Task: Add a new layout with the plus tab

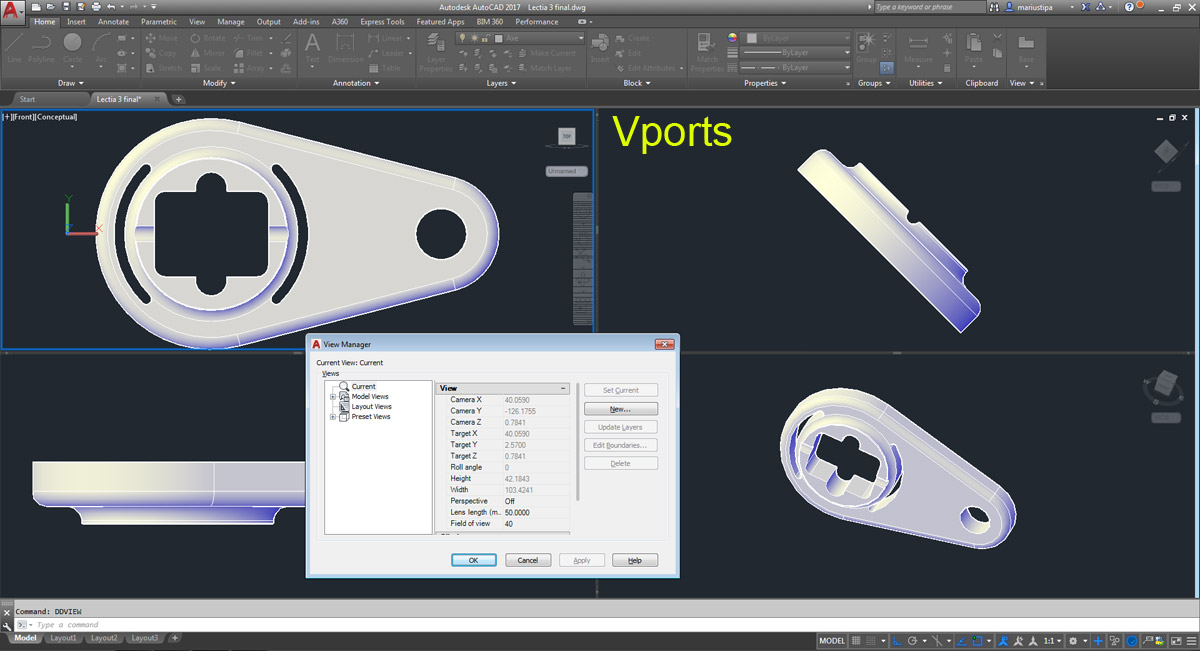Action: [175, 638]
